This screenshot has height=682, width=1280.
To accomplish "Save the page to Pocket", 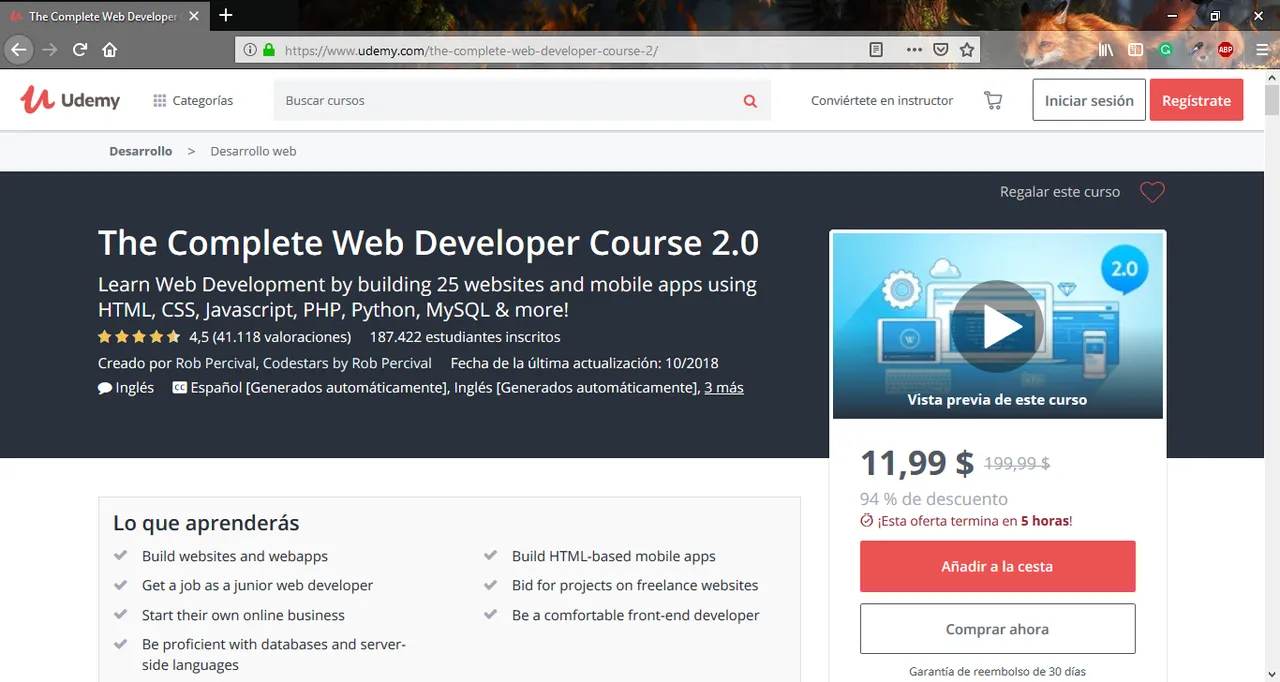I will click(941, 49).
